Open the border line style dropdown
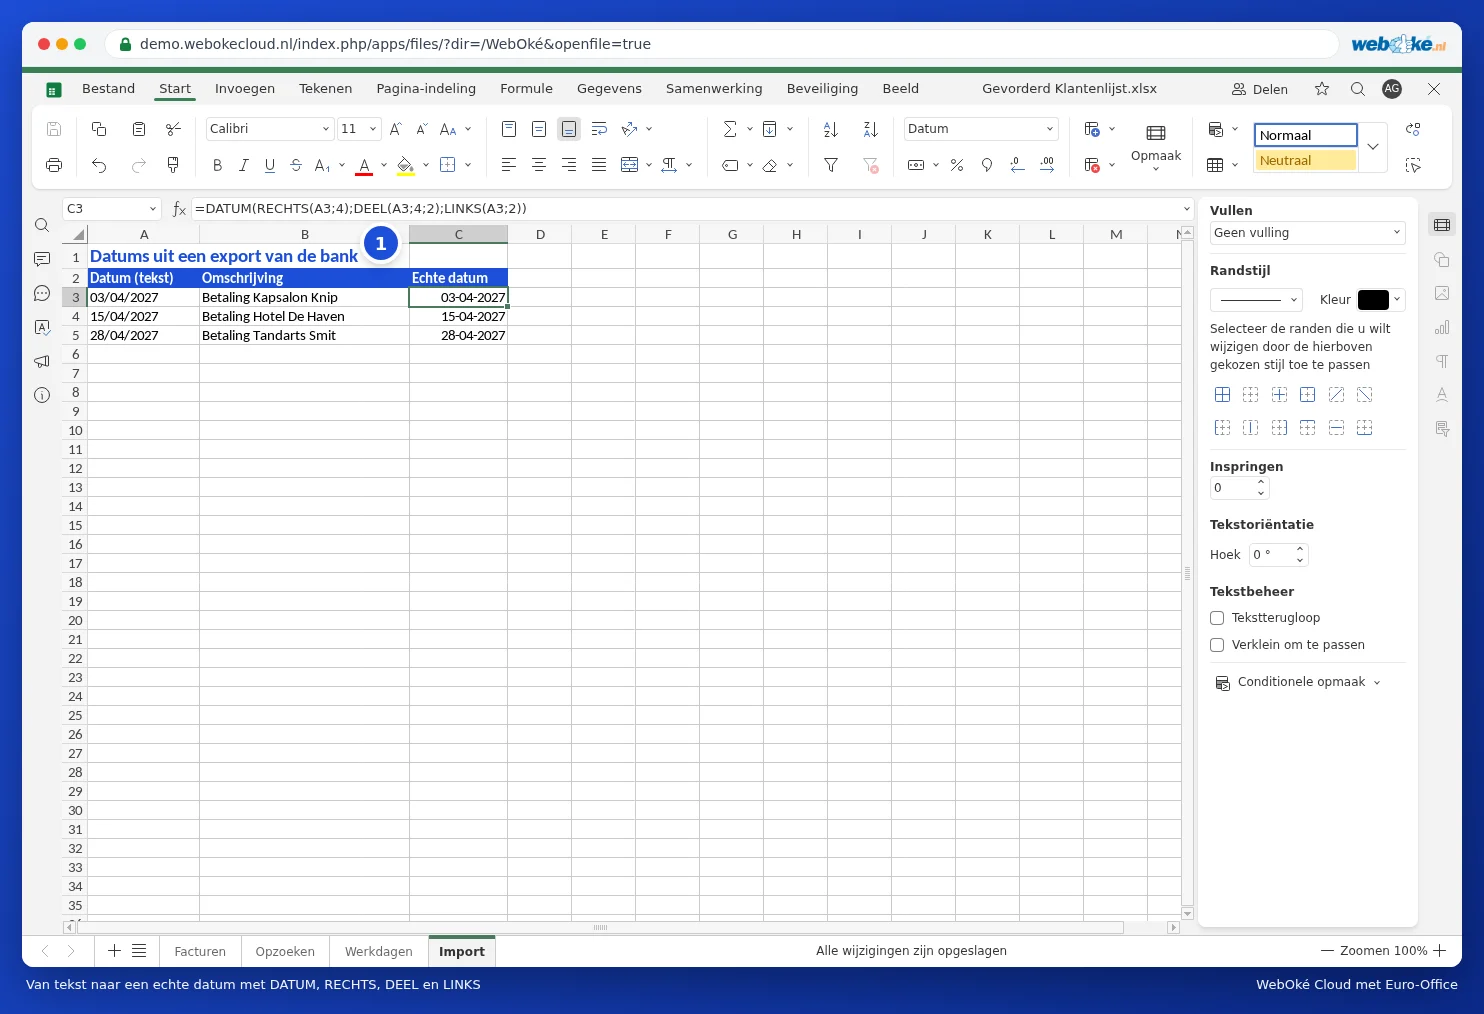Screen dimensions: 1484x1014 1256,299
